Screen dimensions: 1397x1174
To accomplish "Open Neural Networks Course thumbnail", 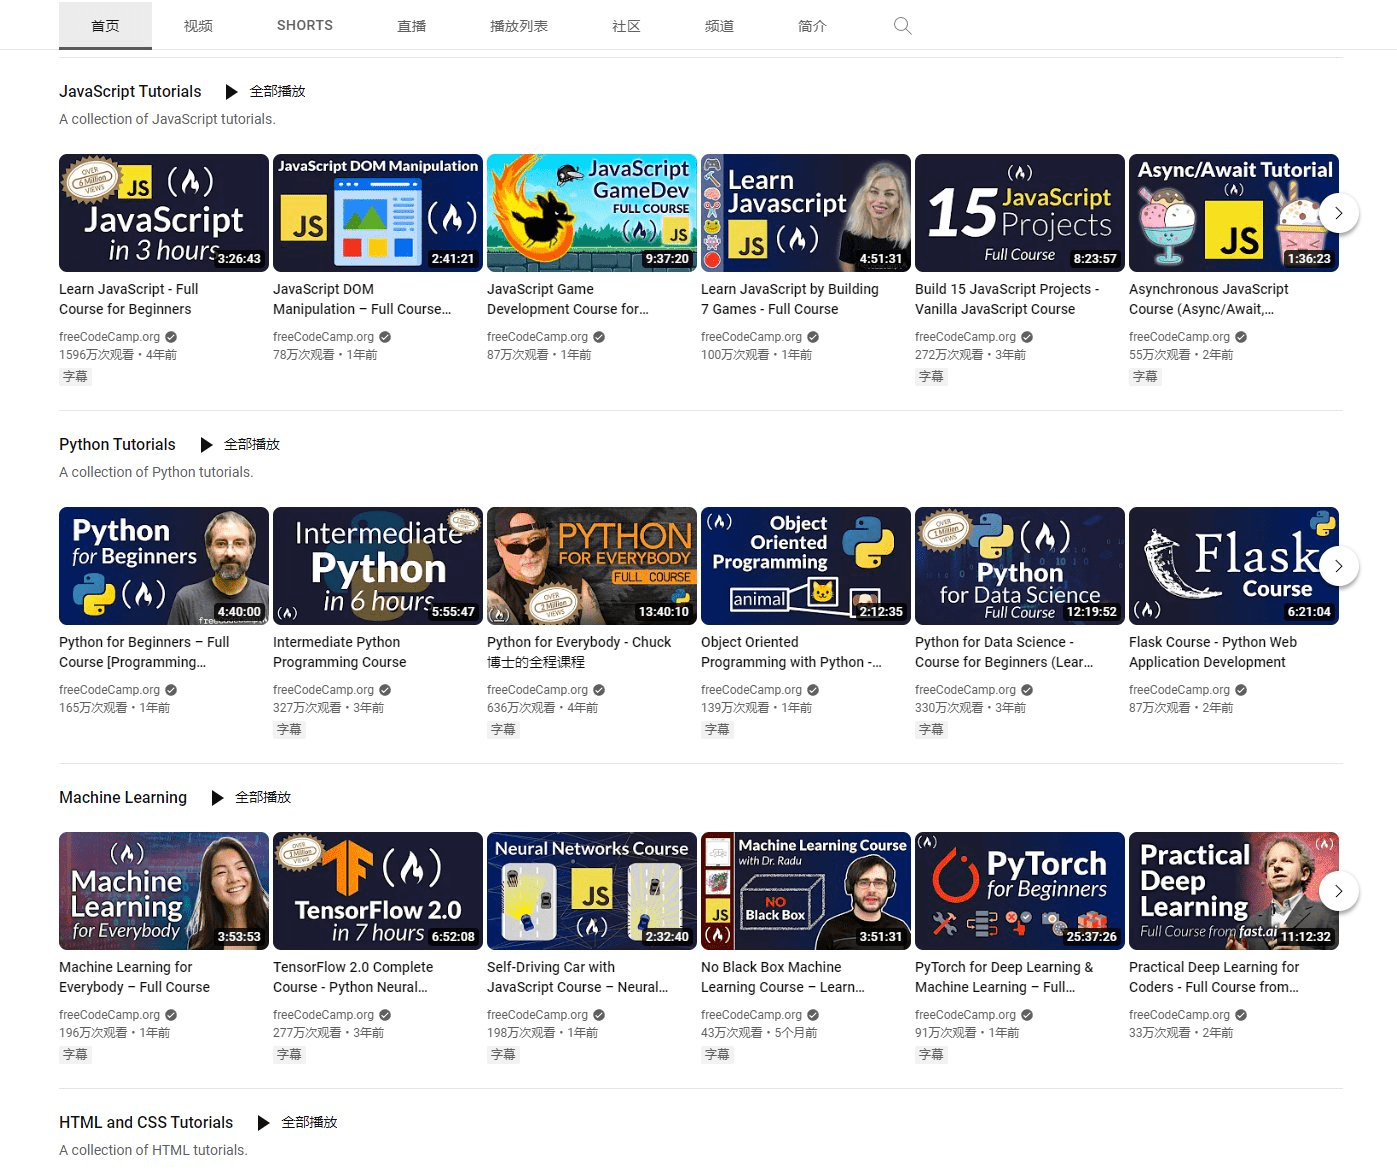I will pyautogui.click(x=592, y=891).
